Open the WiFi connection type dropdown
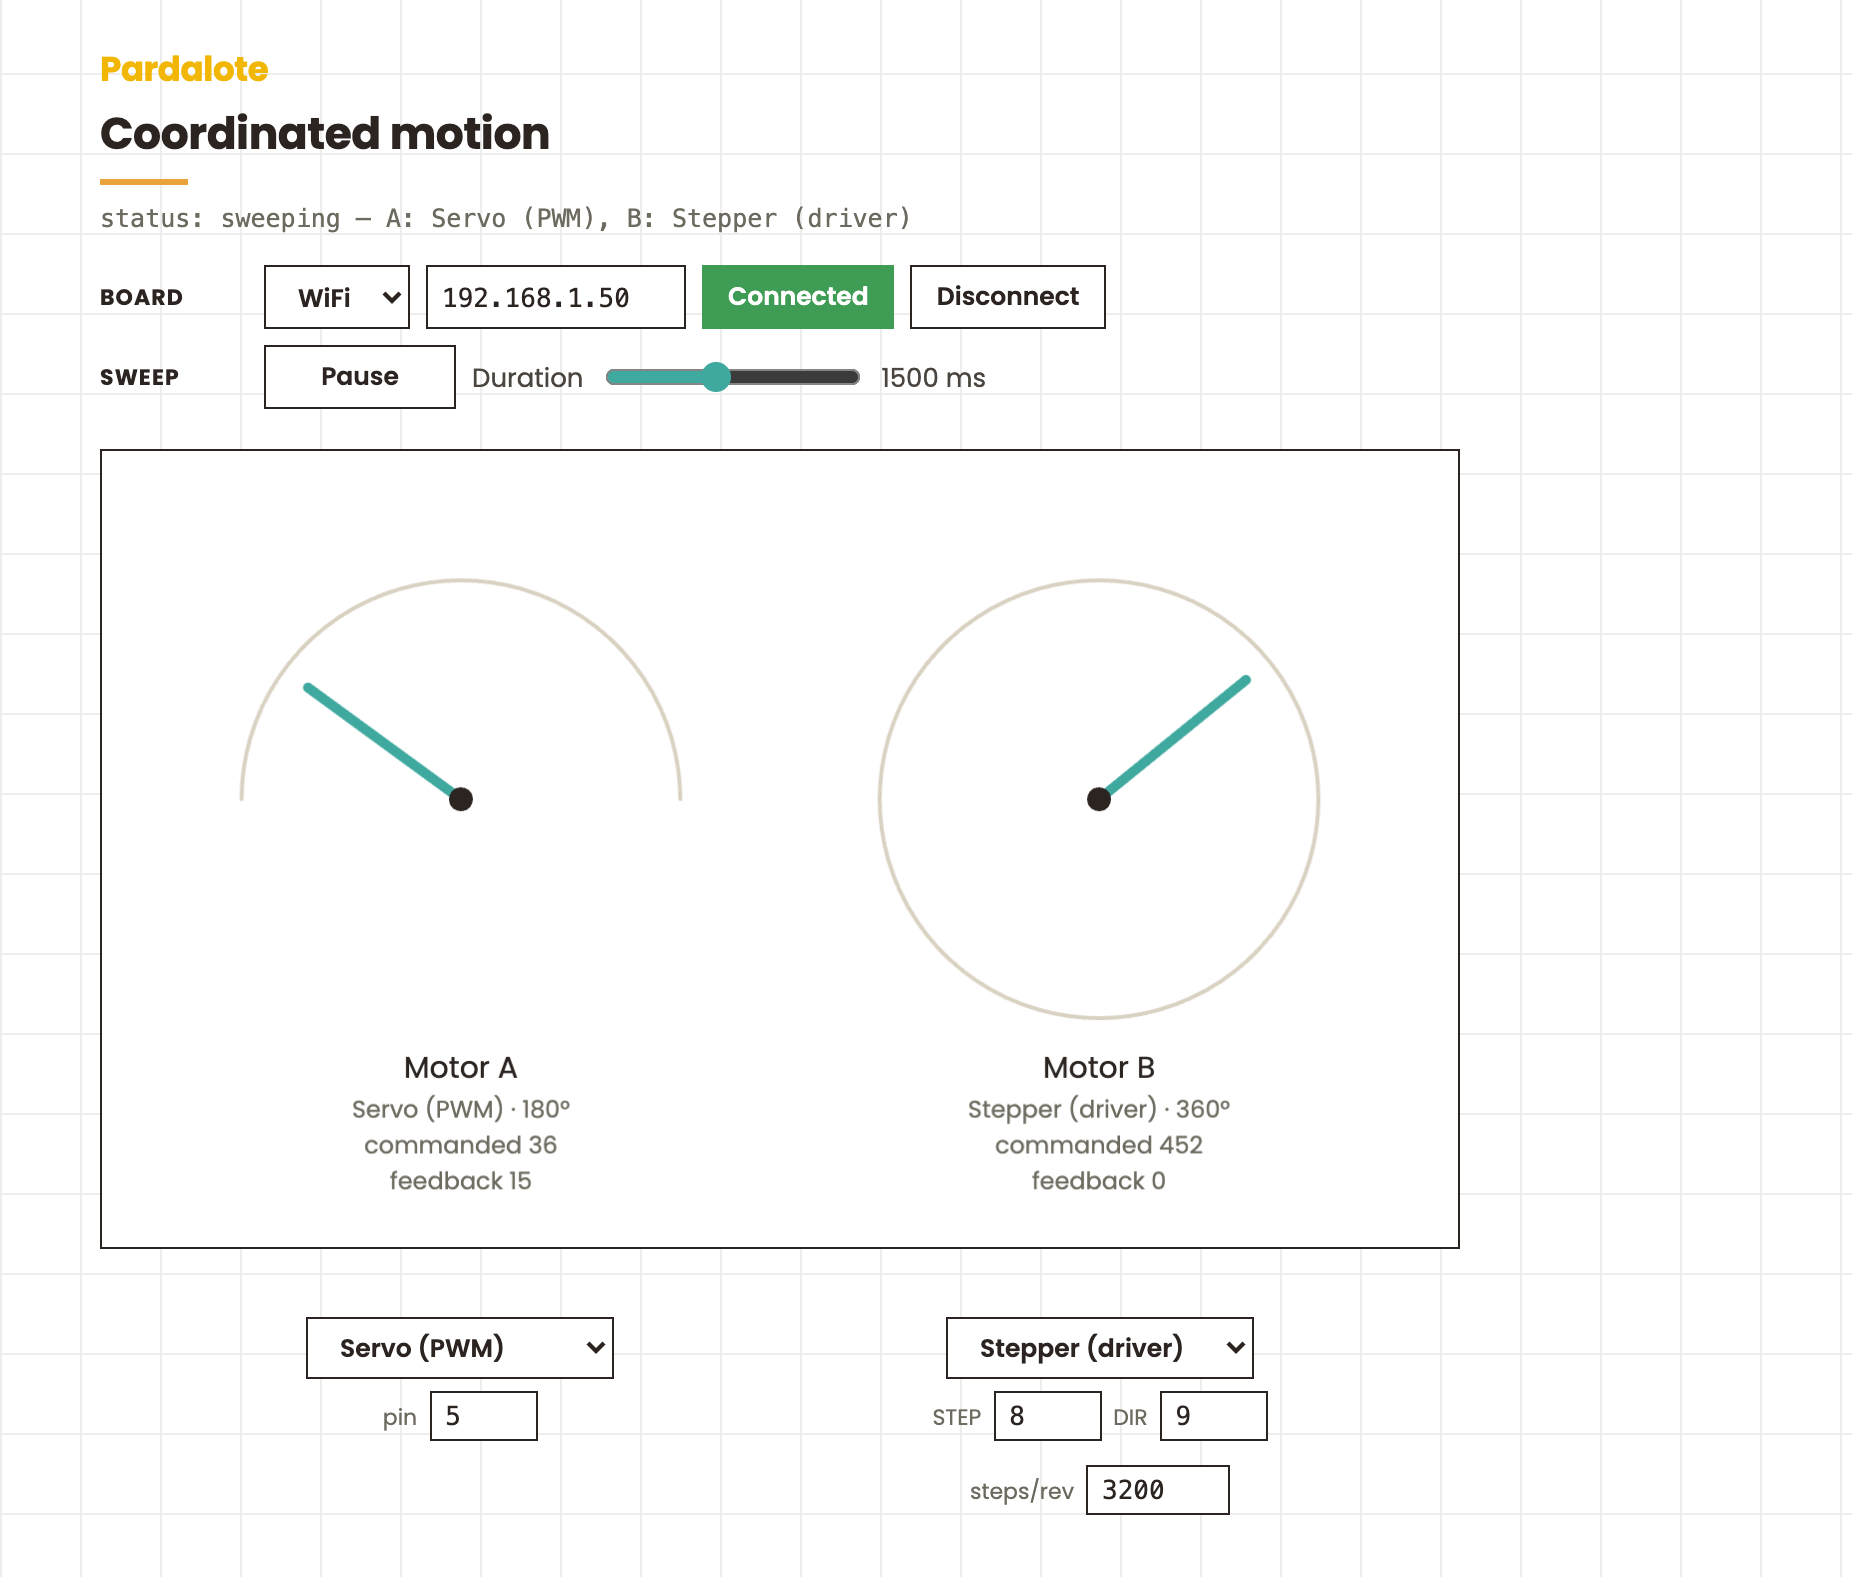 click(x=337, y=297)
